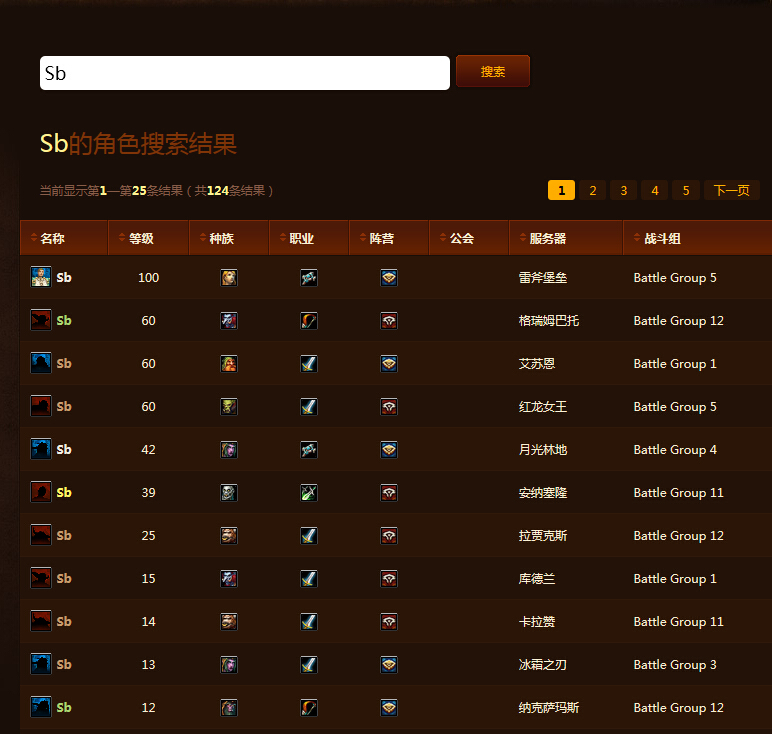Image resolution: width=772 pixels, height=734 pixels.
Task: Click the 下一页 next page button
Action: click(x=731, y=191)
